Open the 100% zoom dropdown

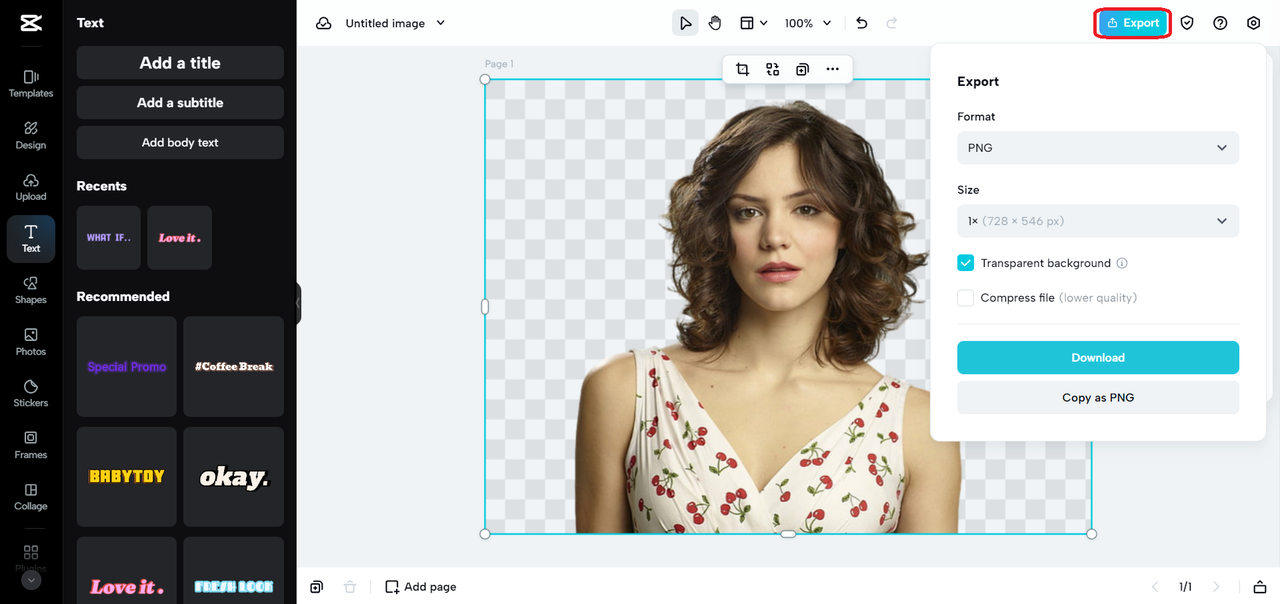point(808,23)
